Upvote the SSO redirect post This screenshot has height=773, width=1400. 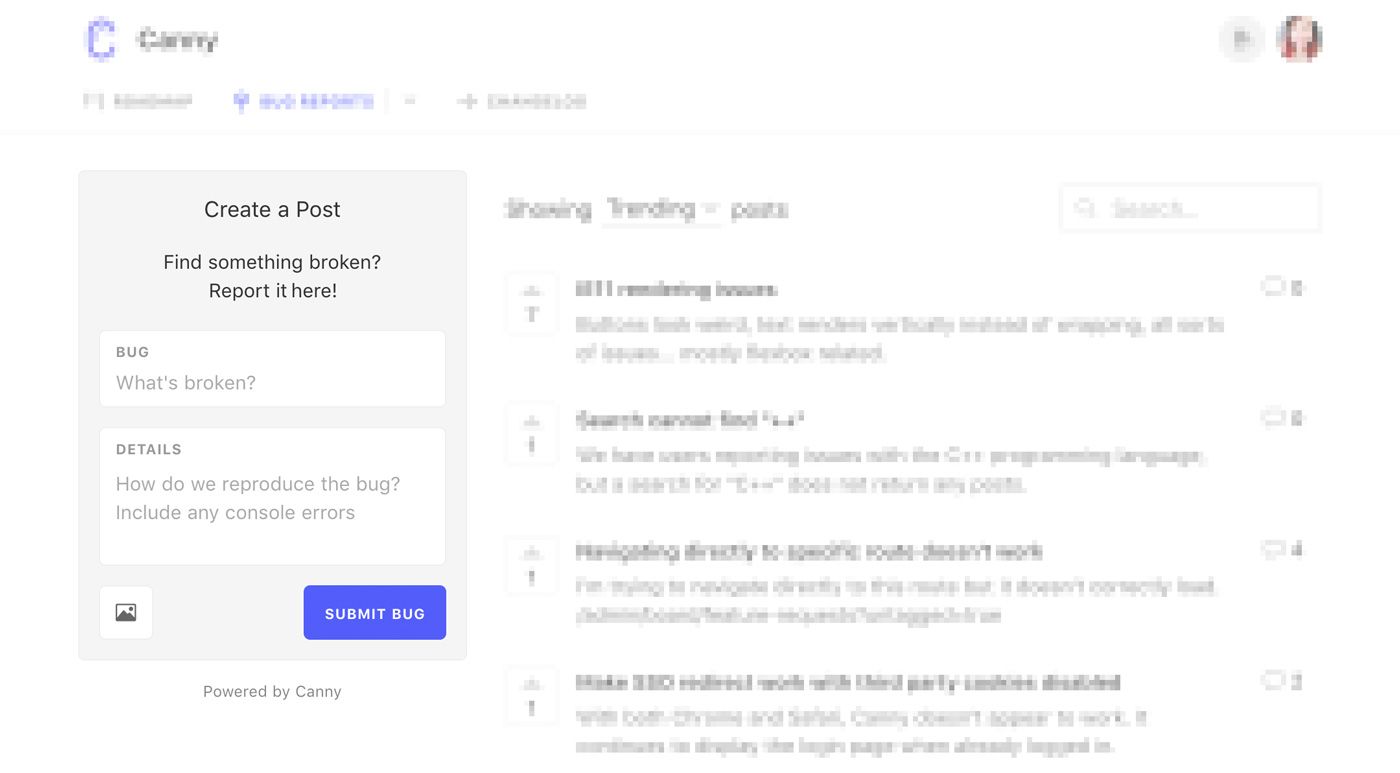coord(531,697)
